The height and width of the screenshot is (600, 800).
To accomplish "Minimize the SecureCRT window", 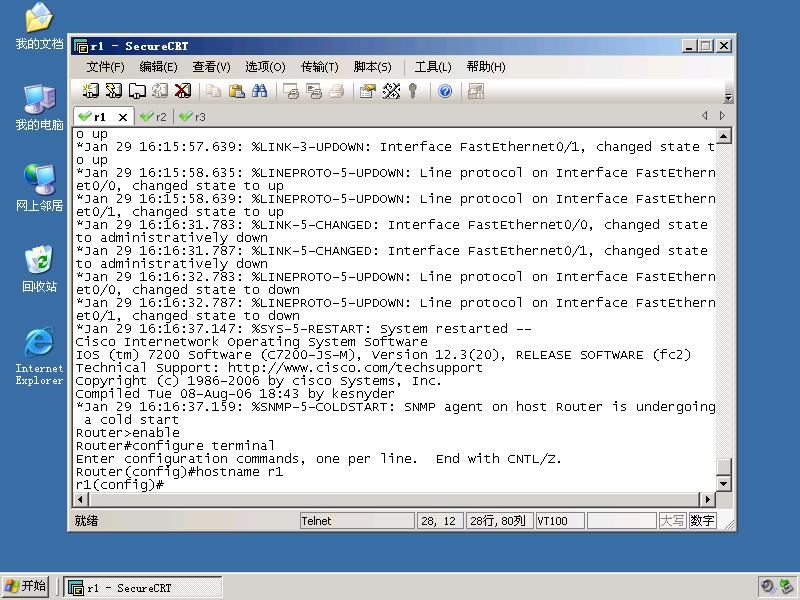I will click(x=689, y=46).
